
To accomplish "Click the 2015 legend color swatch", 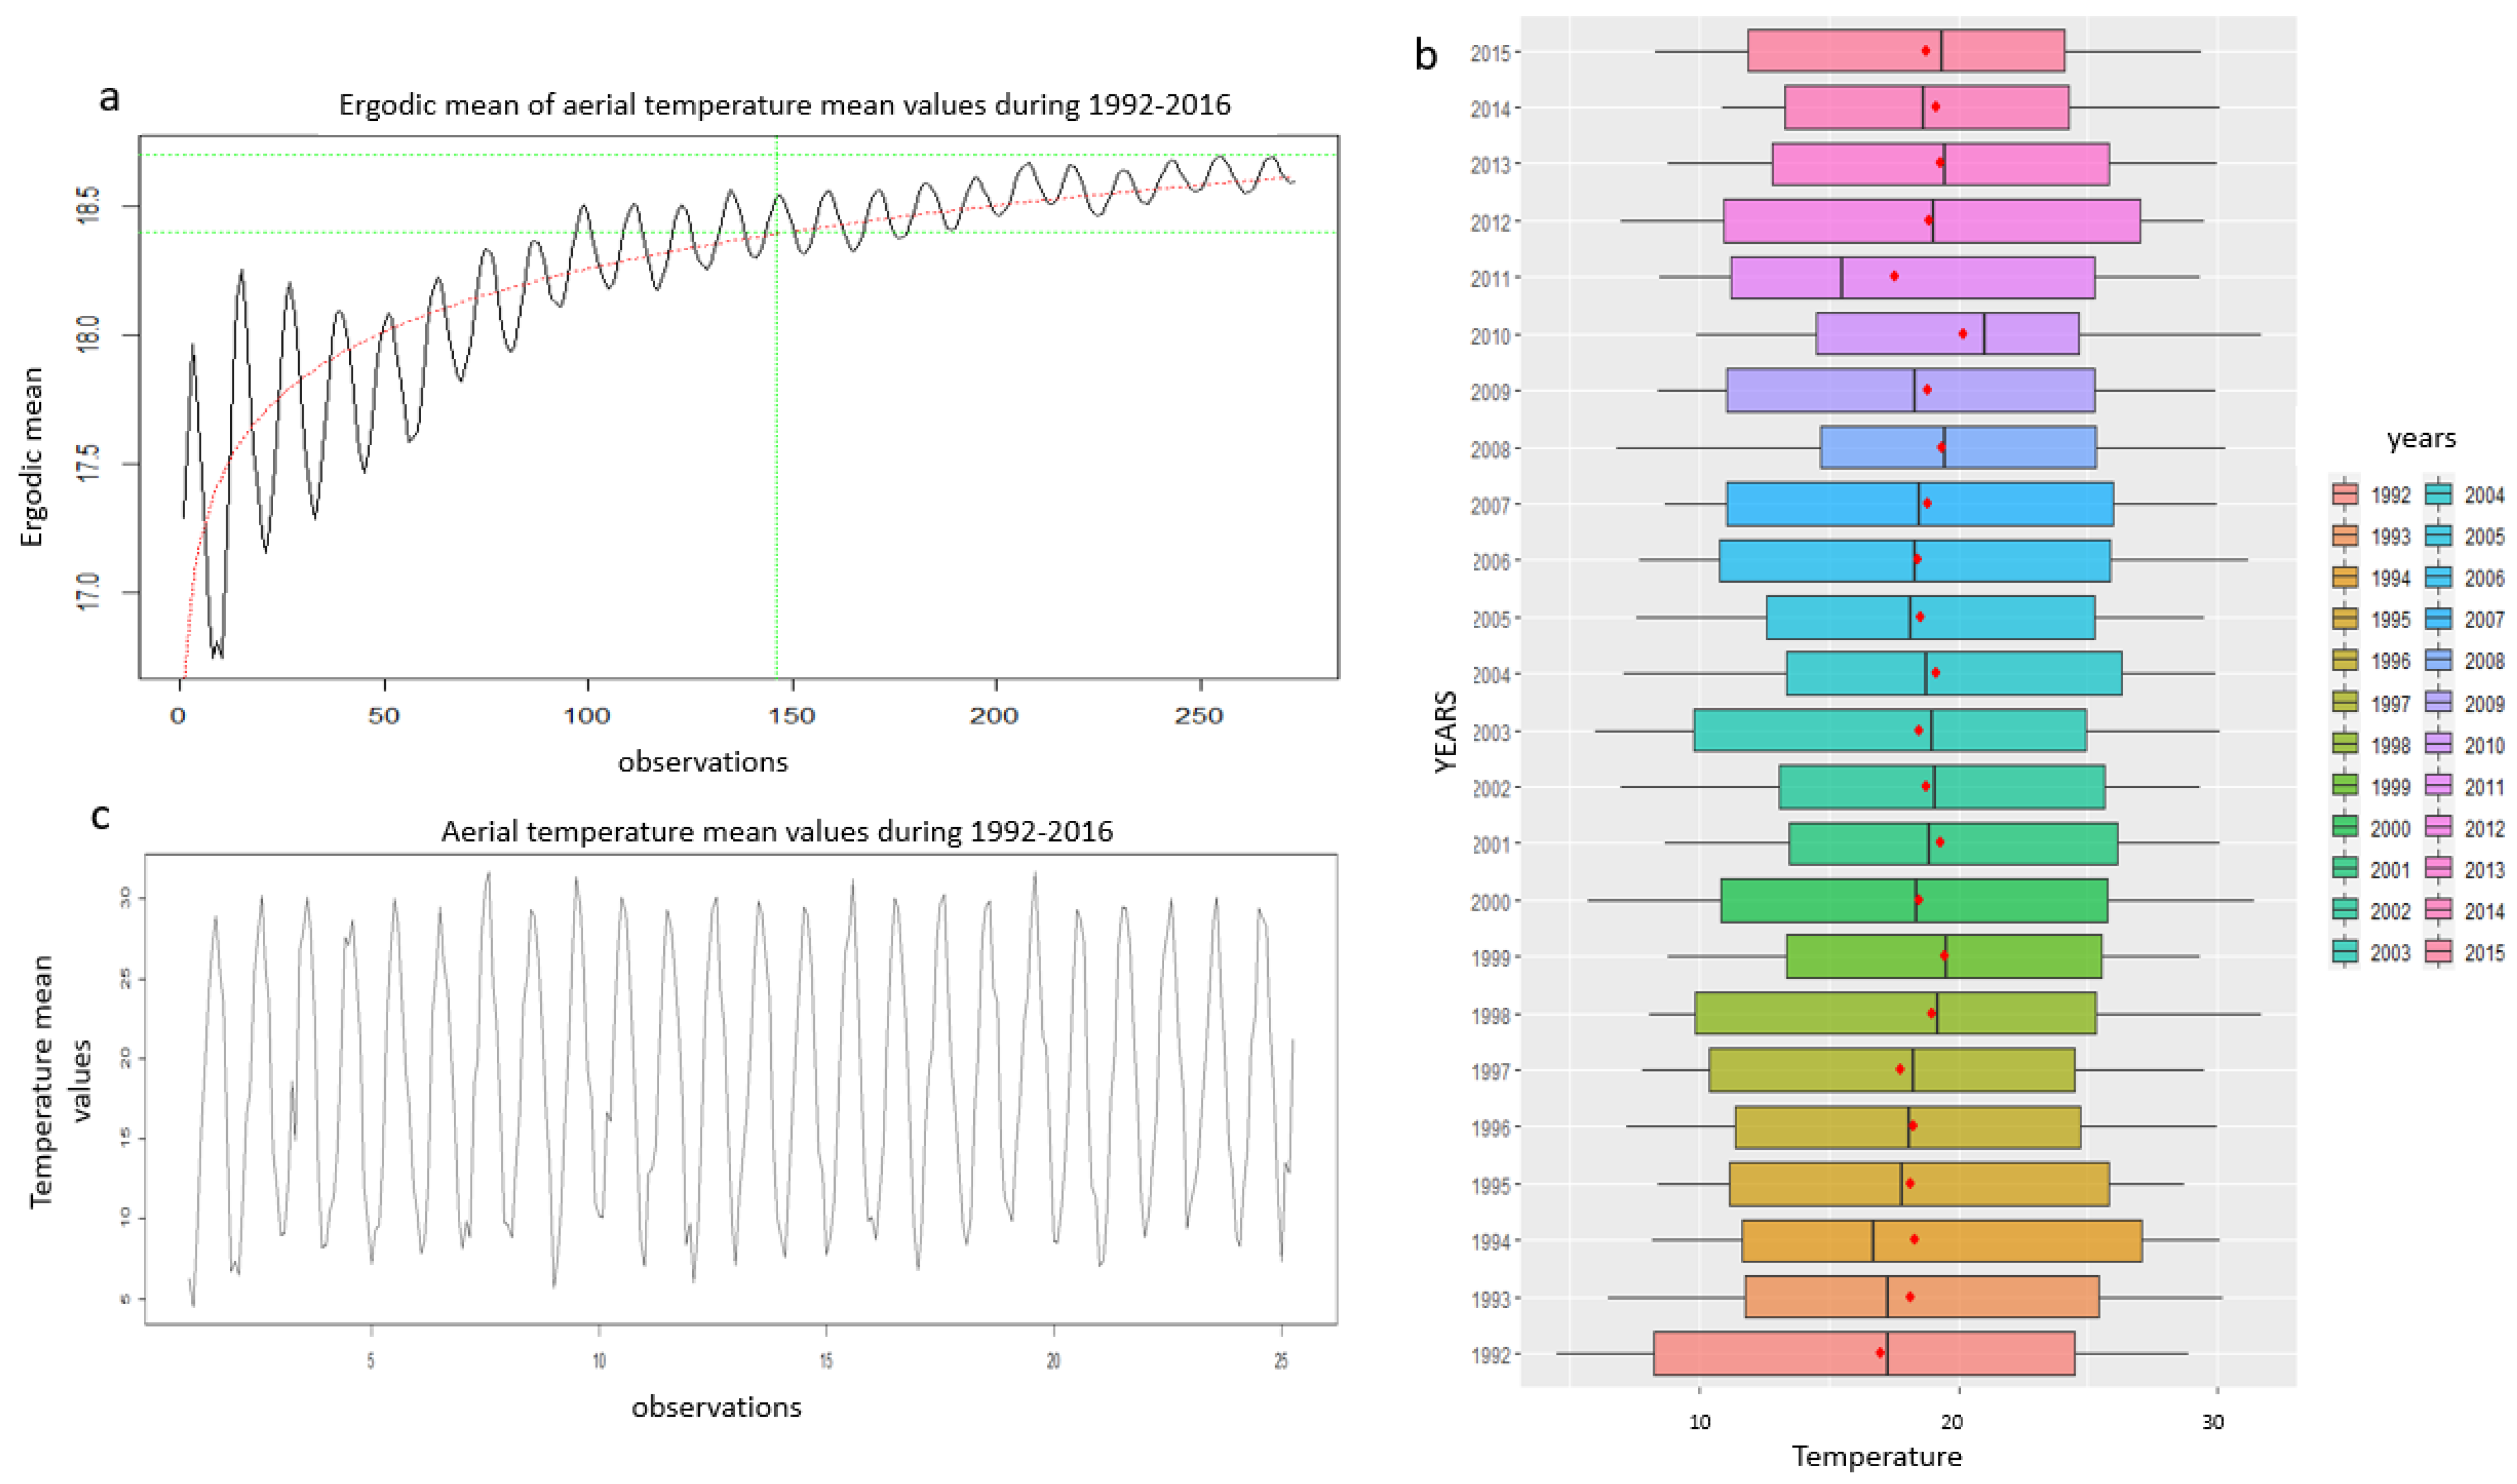I will (2438, 953).
